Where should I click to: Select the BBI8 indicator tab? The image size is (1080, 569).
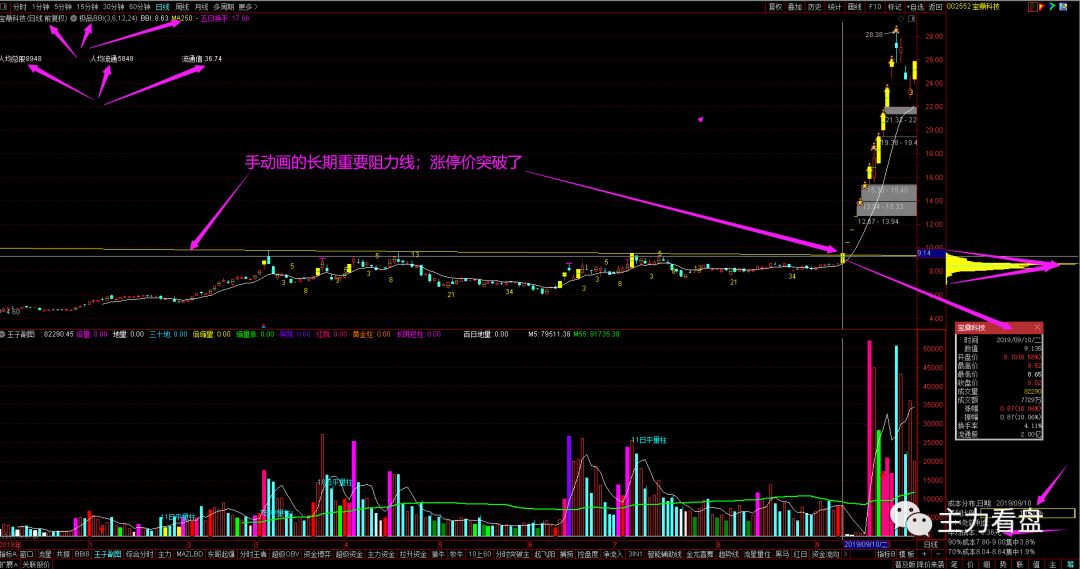tap(82, 555)
